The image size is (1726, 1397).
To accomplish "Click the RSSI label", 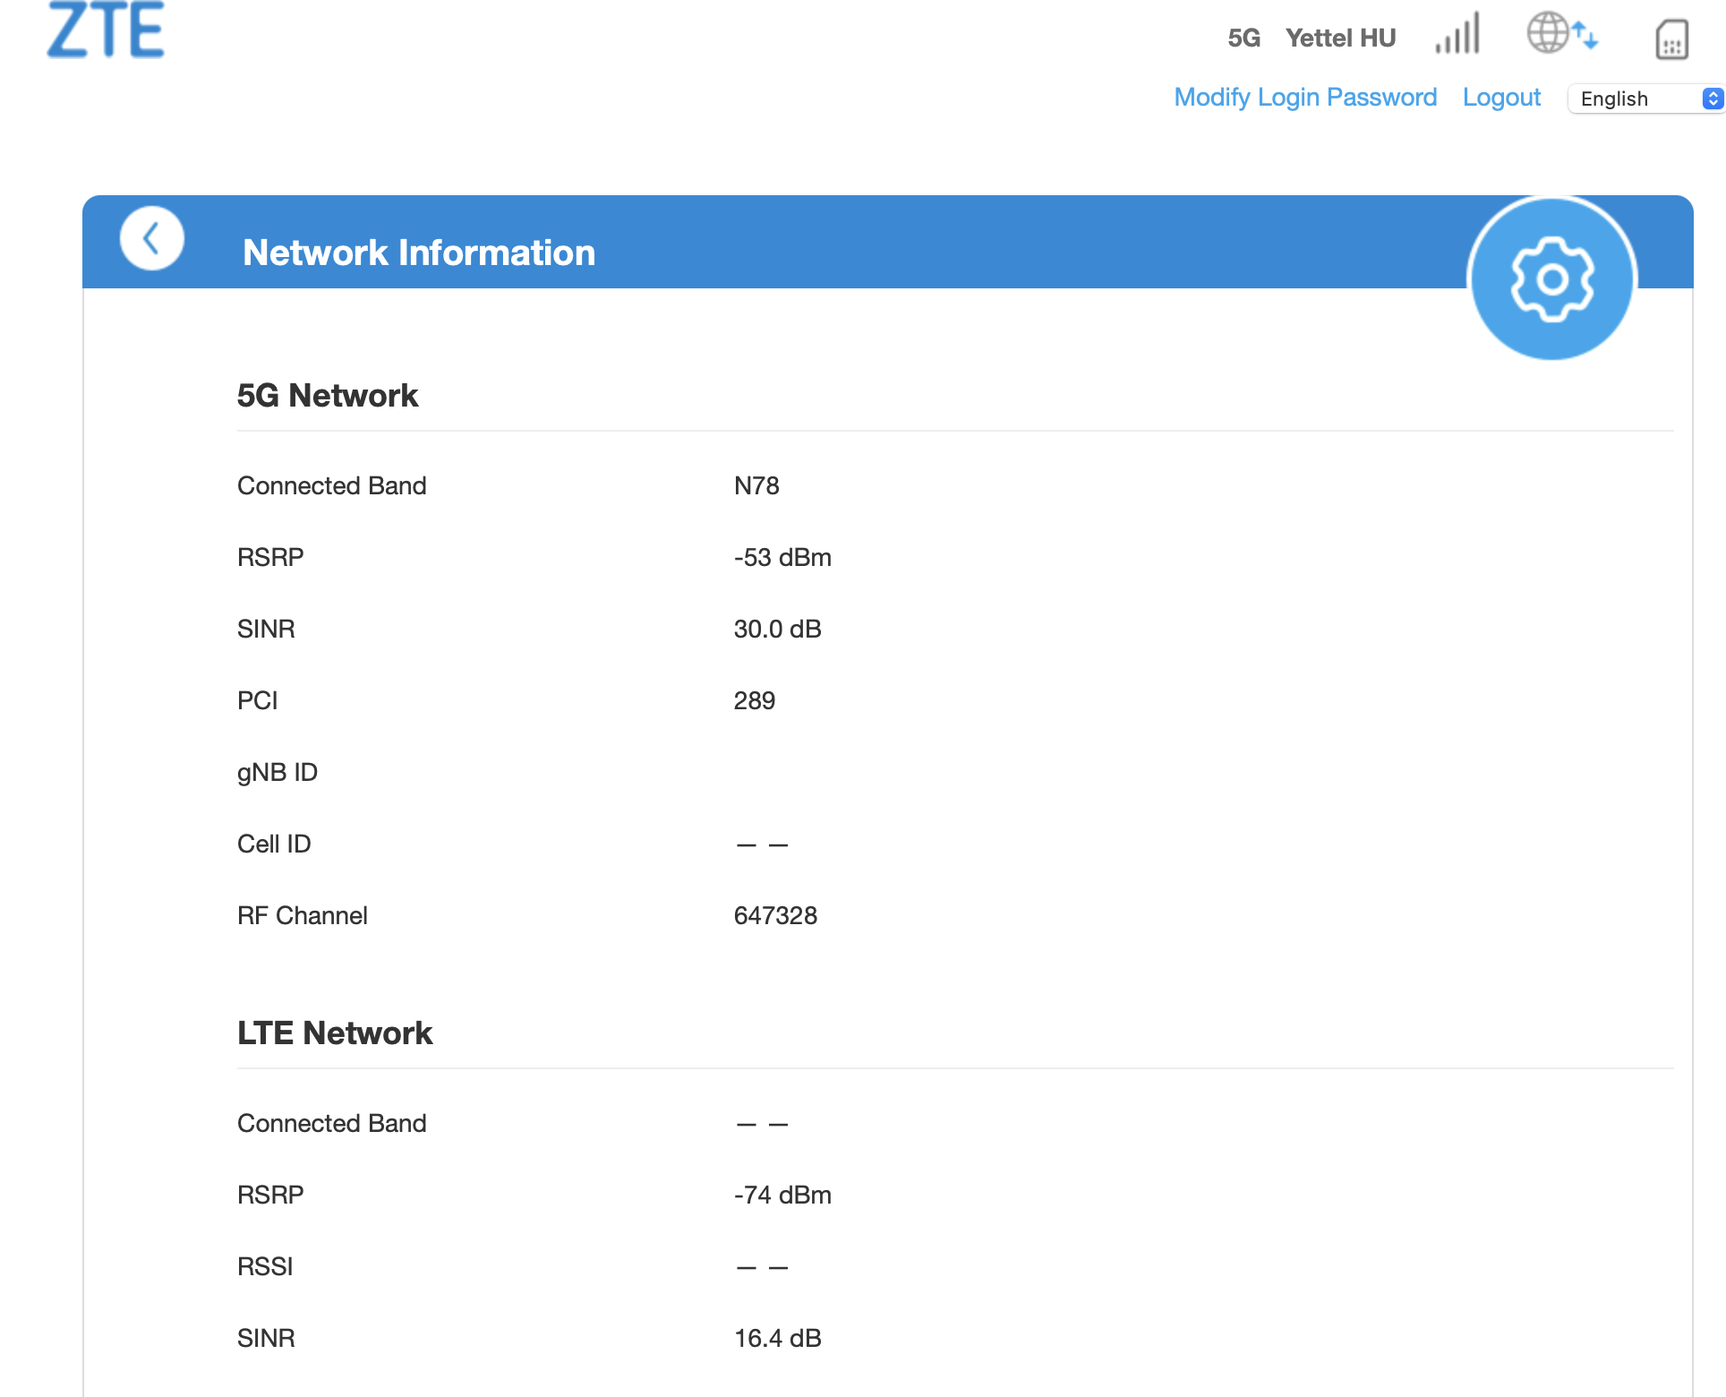I will pos(265,1267).
